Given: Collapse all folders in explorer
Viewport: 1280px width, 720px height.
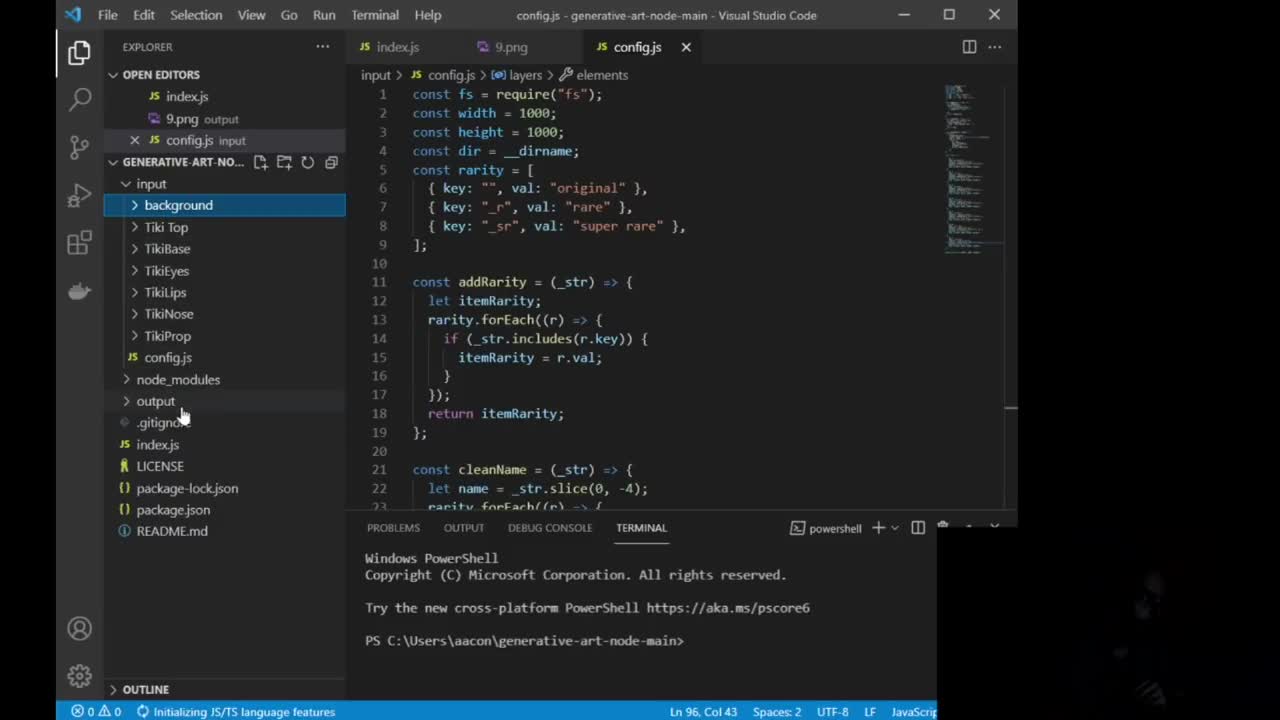Looking at the screenshot, I should [332, 162].
